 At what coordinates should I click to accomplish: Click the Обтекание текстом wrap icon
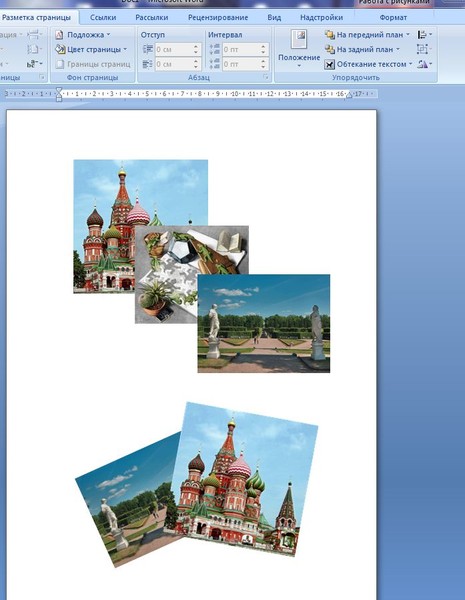coord(329,64)
